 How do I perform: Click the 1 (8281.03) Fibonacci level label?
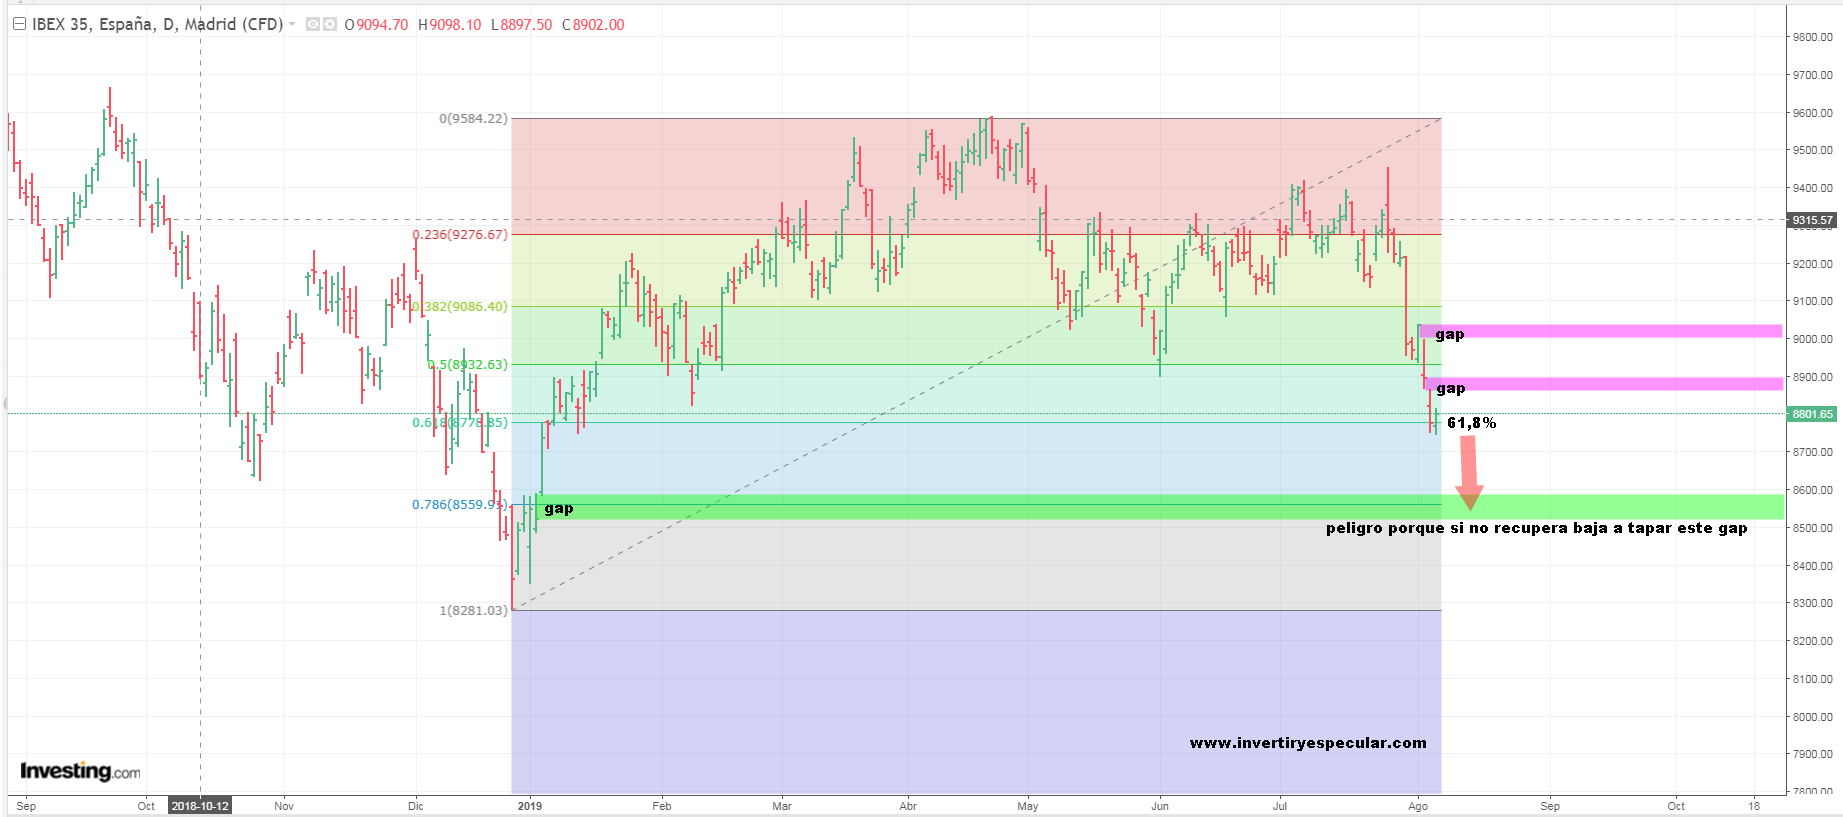[473, 611]
